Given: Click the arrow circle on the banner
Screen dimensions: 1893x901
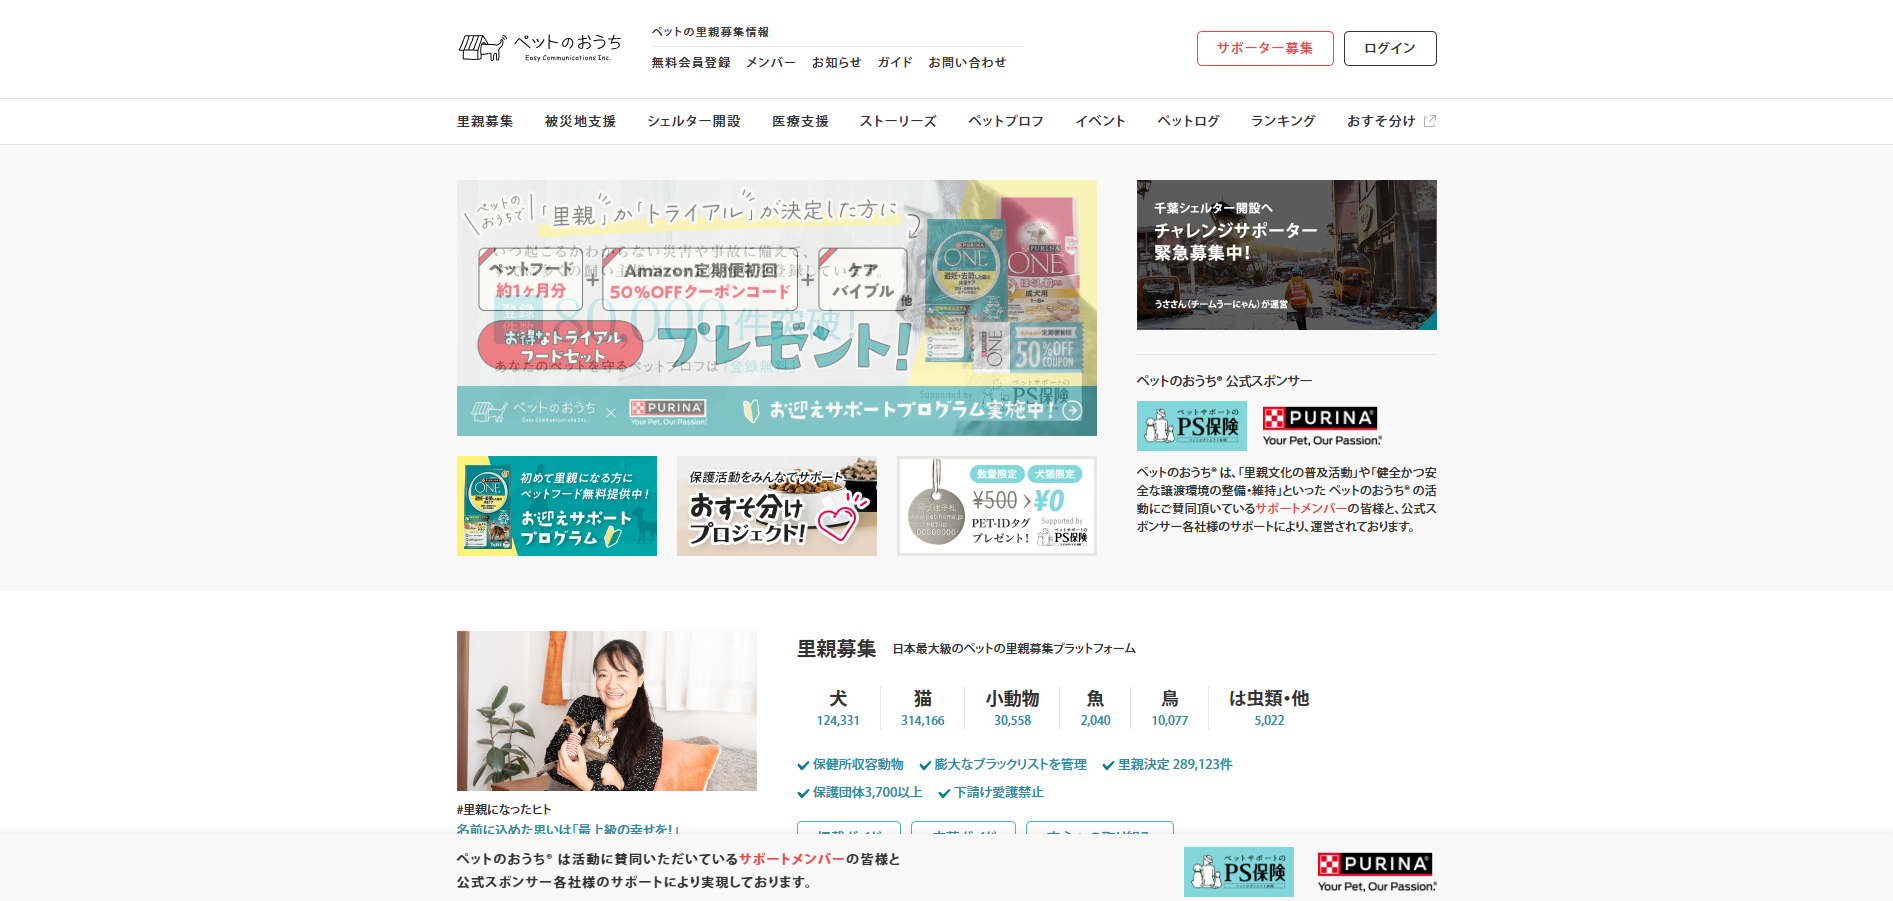Looking at the screenshot, I should point(1072,411).
